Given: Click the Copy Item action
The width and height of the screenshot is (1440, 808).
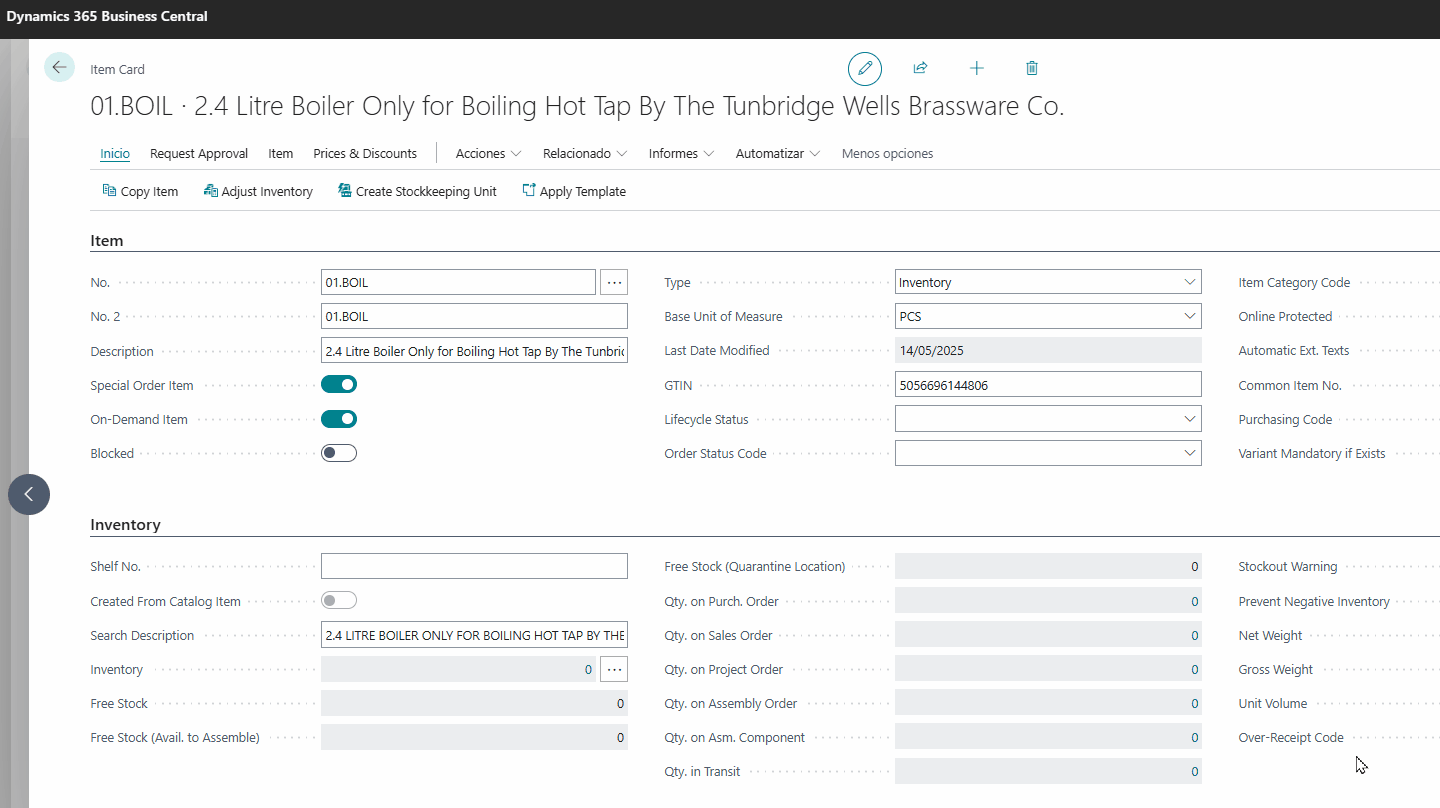Looking at the screenshot, I should point(140,191).
